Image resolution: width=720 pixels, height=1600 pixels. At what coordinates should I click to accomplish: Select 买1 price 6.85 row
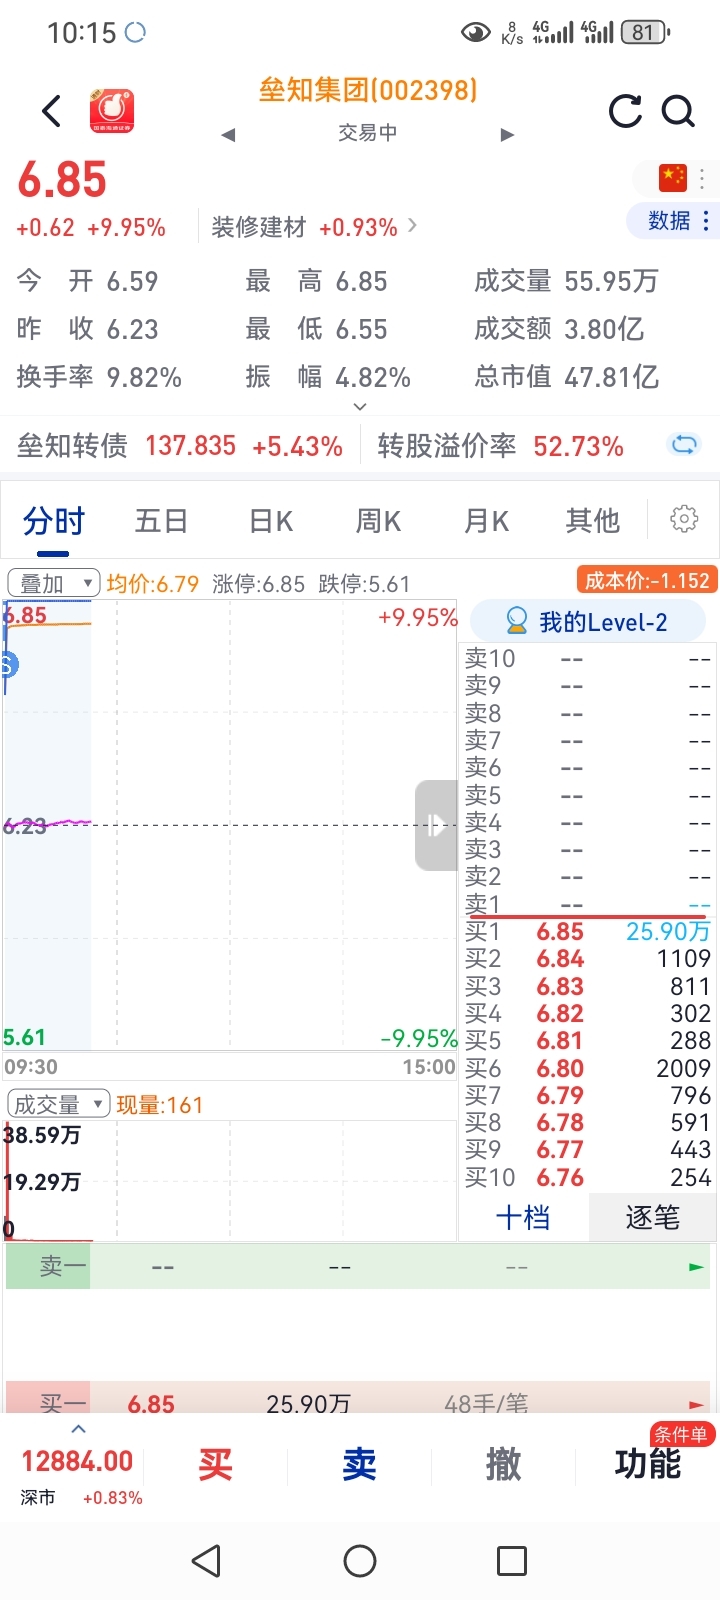coord(588,932)
